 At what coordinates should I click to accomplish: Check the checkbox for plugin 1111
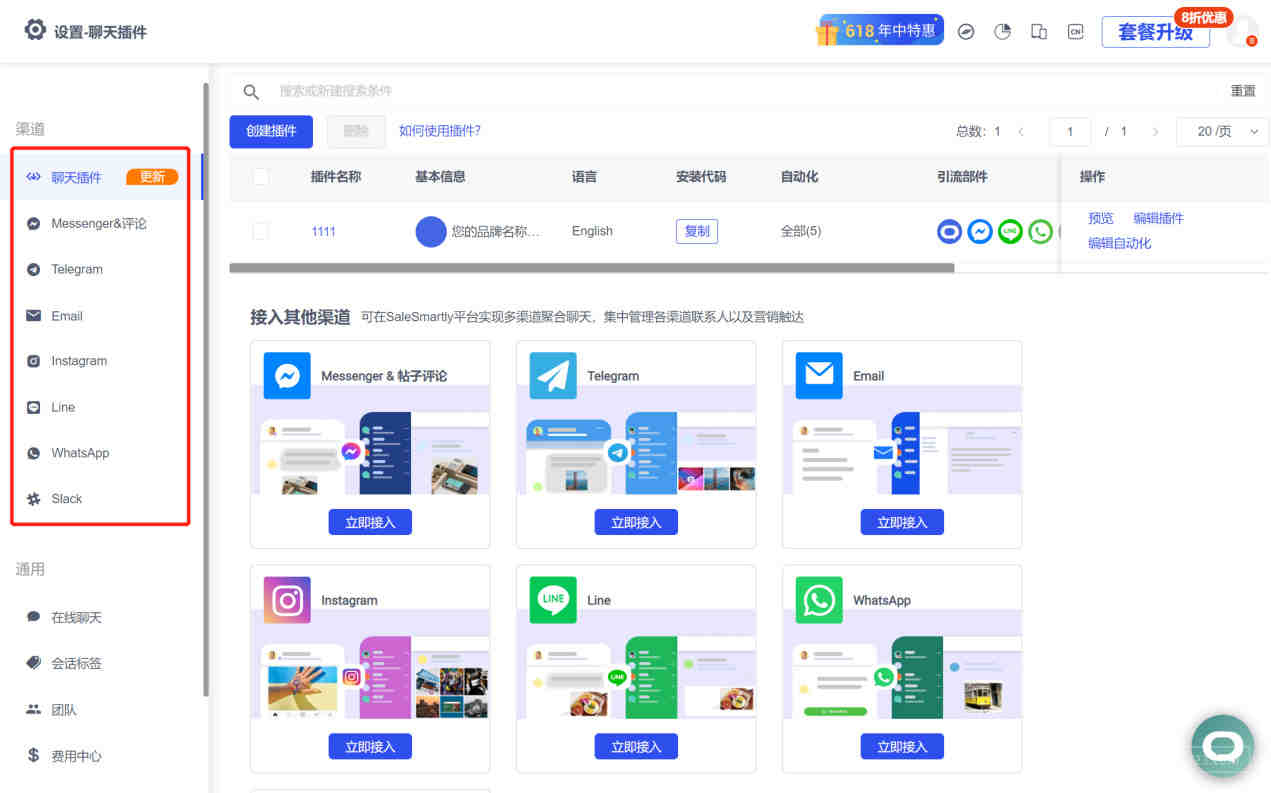click(x=260, y=231)
